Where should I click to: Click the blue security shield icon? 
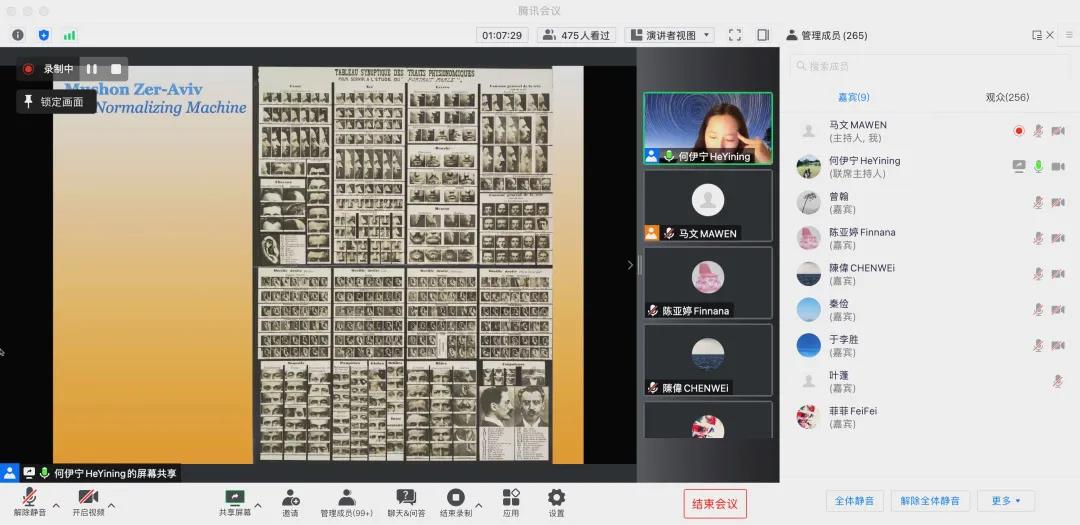44,35
